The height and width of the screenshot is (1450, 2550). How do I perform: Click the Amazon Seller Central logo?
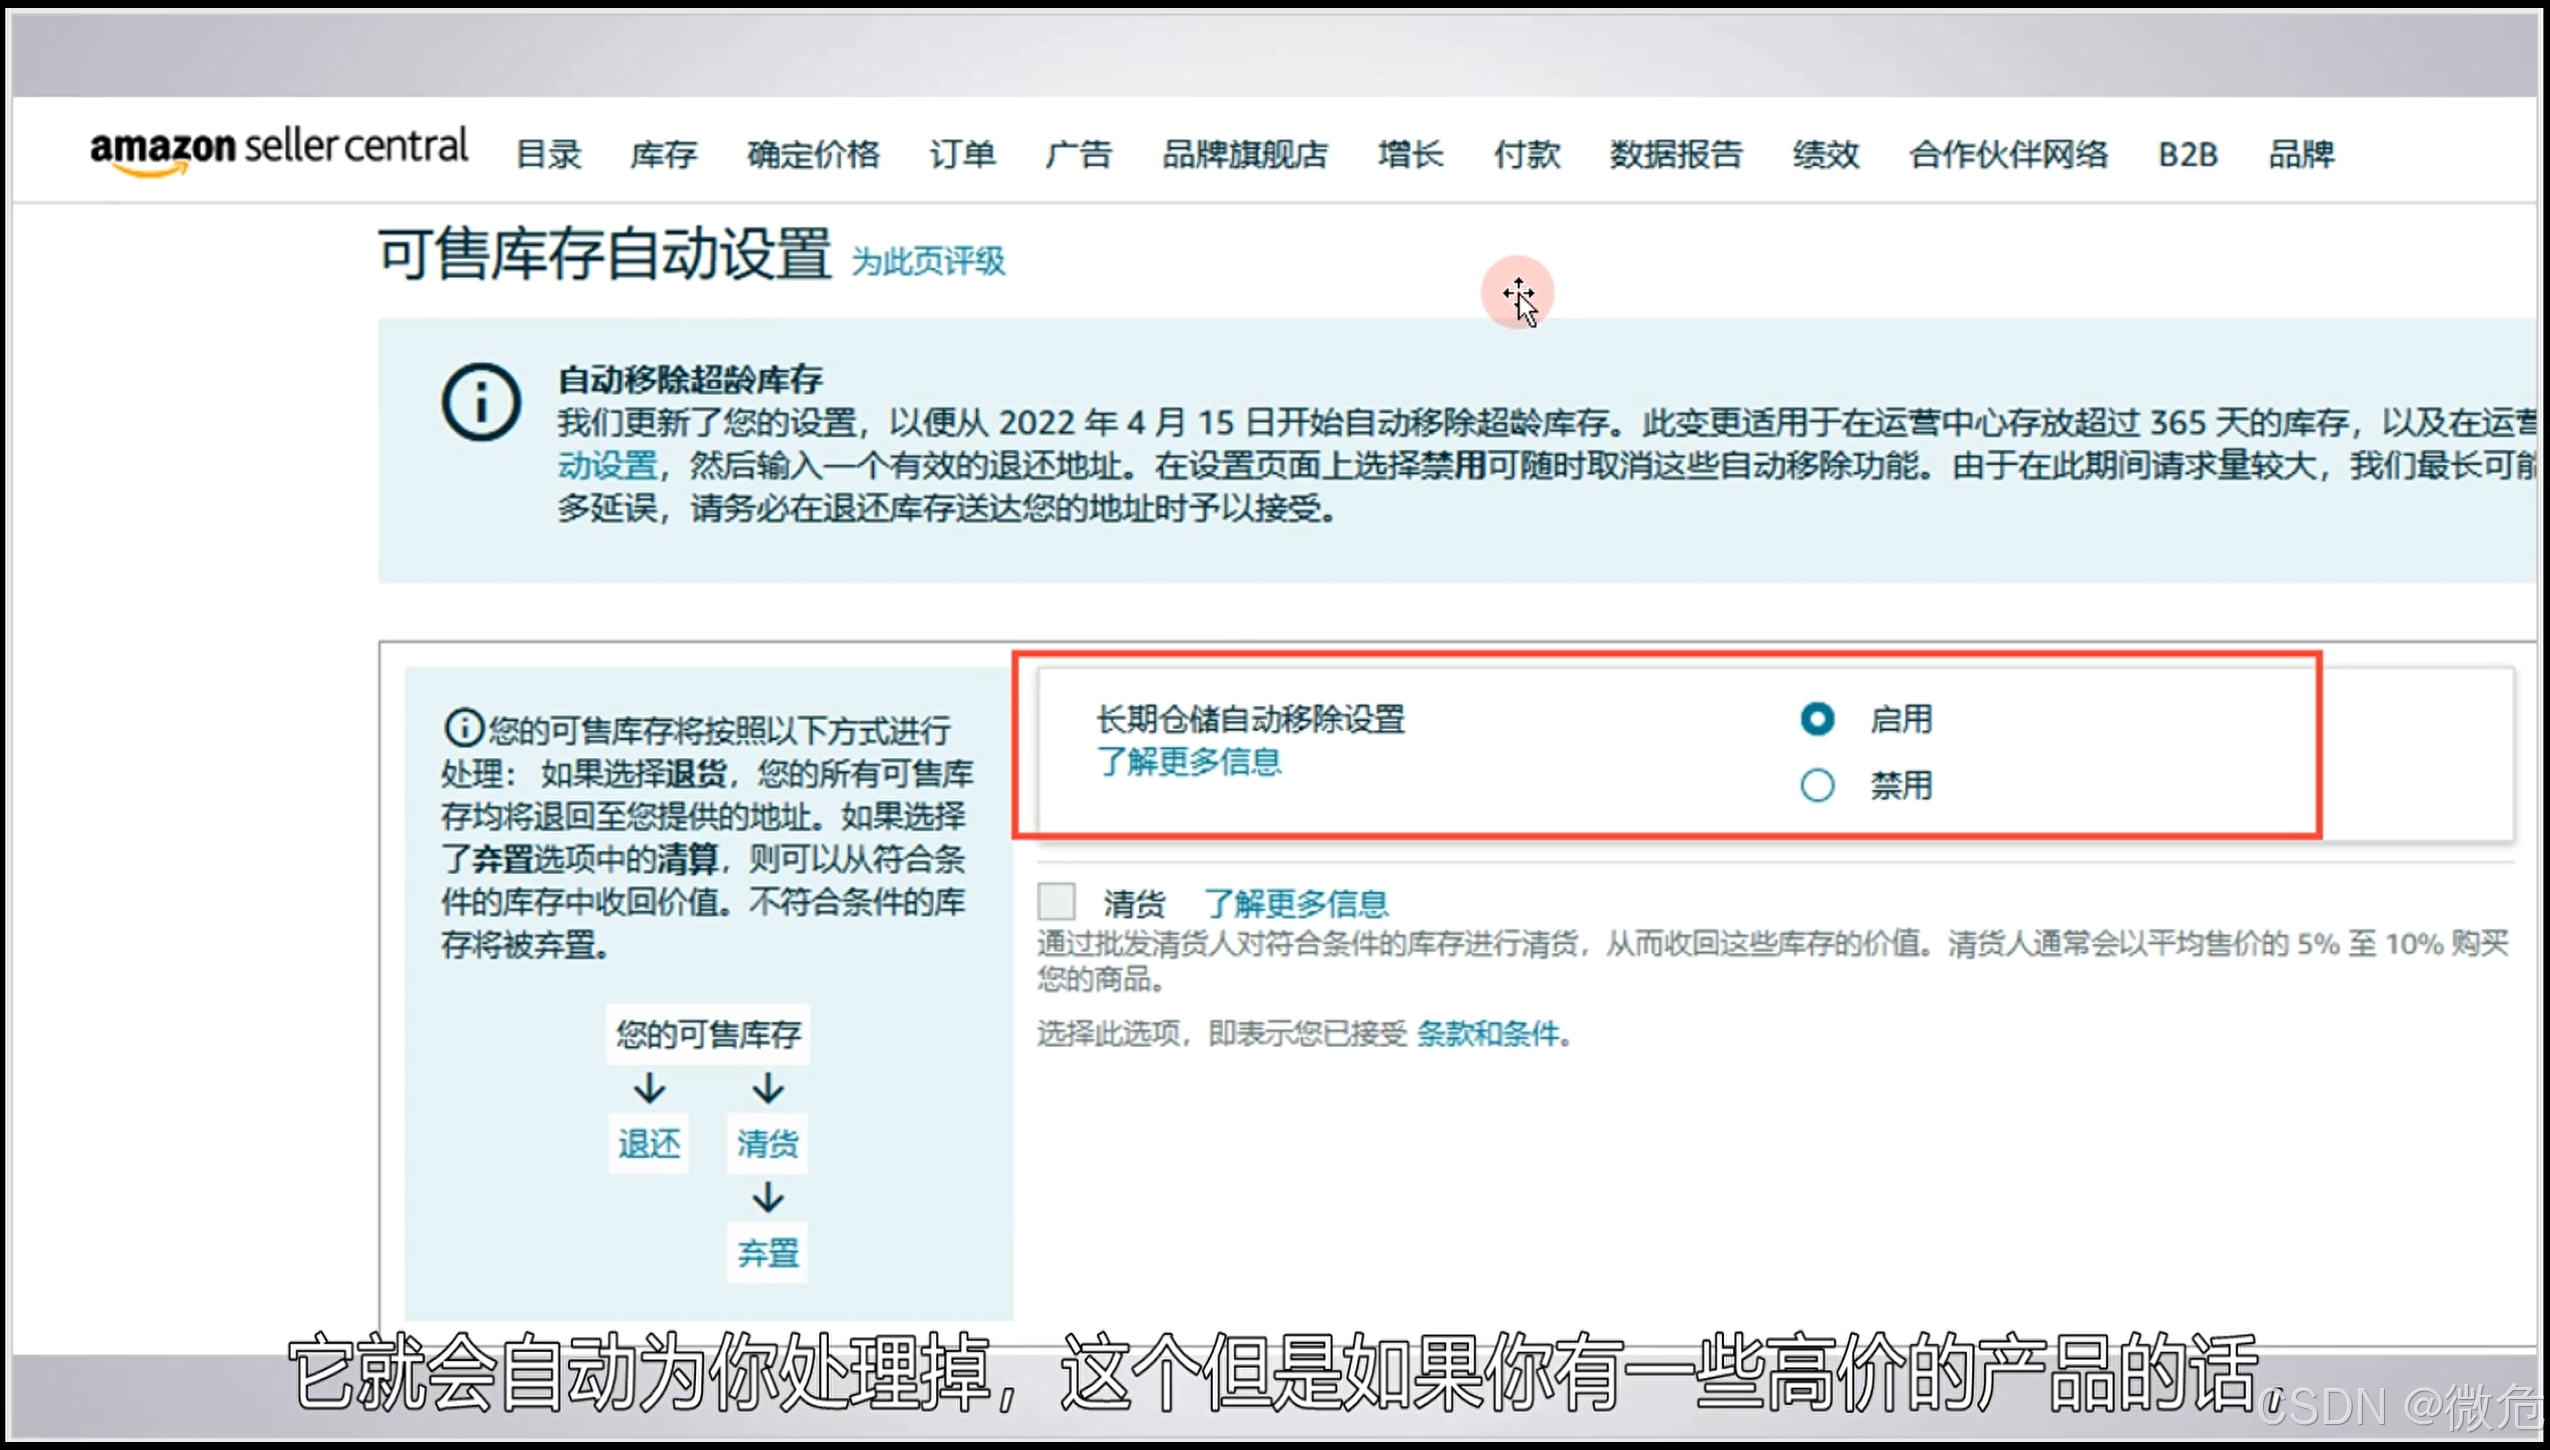click(278, 150)
